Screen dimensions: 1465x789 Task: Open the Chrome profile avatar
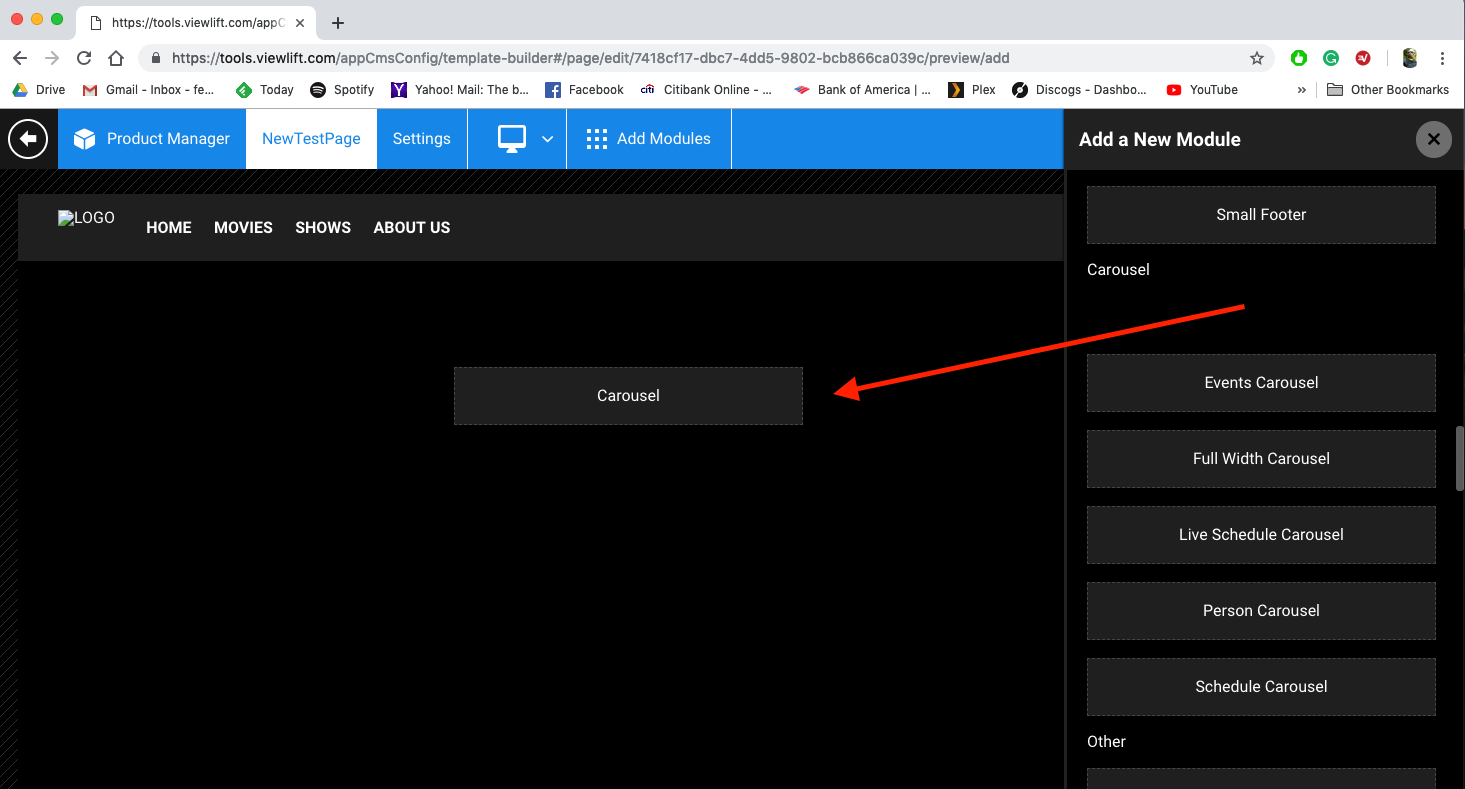click(1410, 58)
